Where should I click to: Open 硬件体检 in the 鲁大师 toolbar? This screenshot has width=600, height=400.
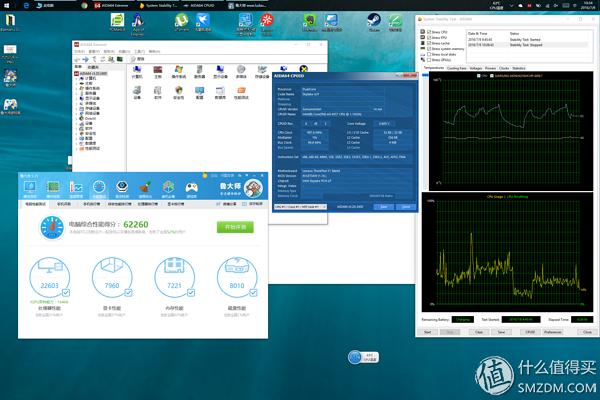[x=30, y=189]
